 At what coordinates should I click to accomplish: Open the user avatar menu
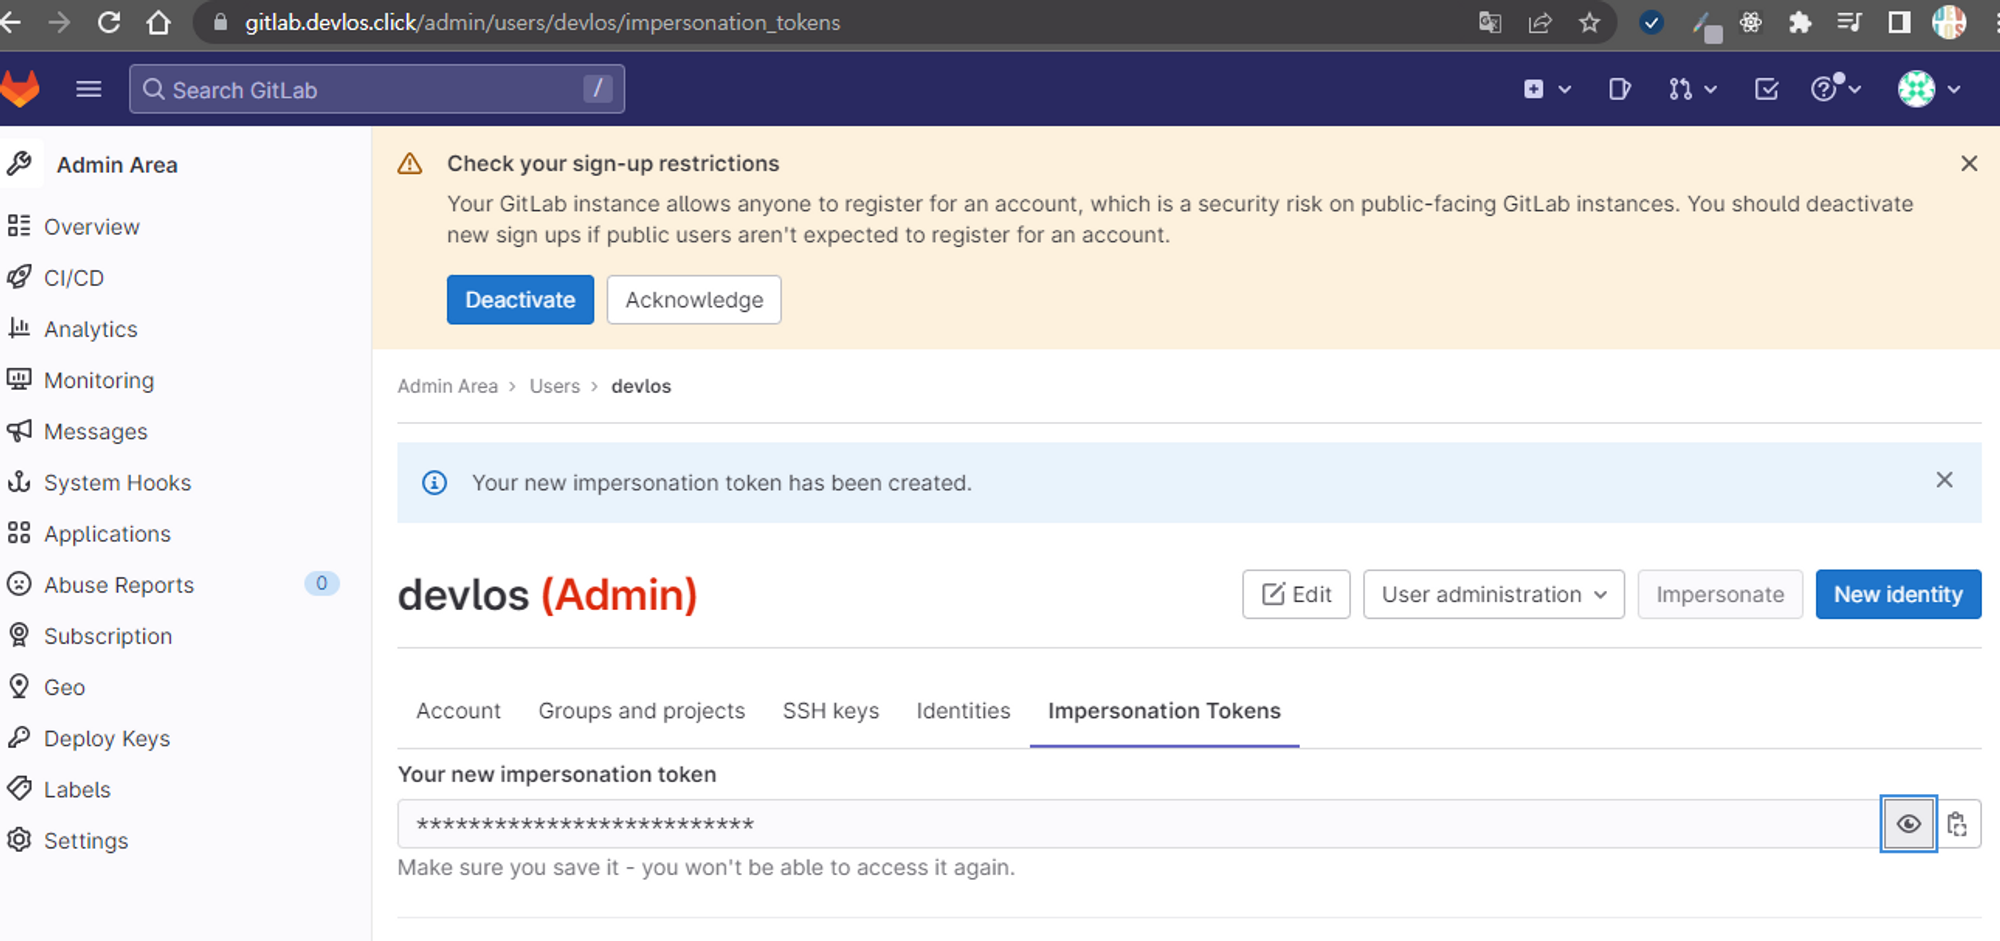click(1929, 89)
